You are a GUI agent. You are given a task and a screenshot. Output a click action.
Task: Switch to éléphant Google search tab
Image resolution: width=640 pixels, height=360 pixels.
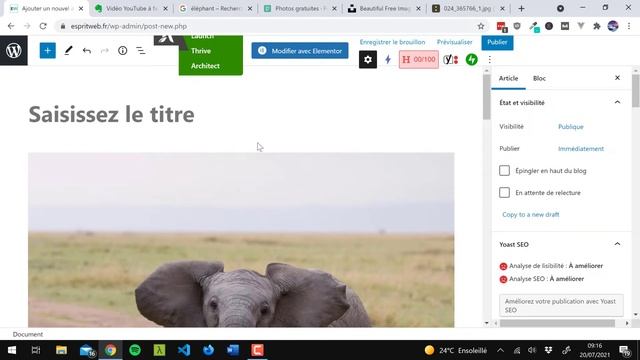[216, 9]
